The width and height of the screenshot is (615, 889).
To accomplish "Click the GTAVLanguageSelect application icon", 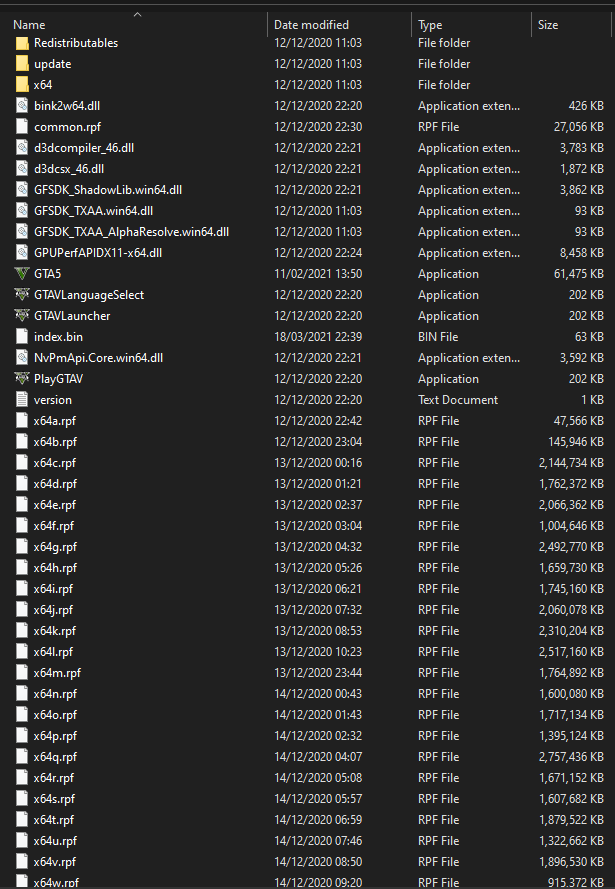I will tap(22, 295).
